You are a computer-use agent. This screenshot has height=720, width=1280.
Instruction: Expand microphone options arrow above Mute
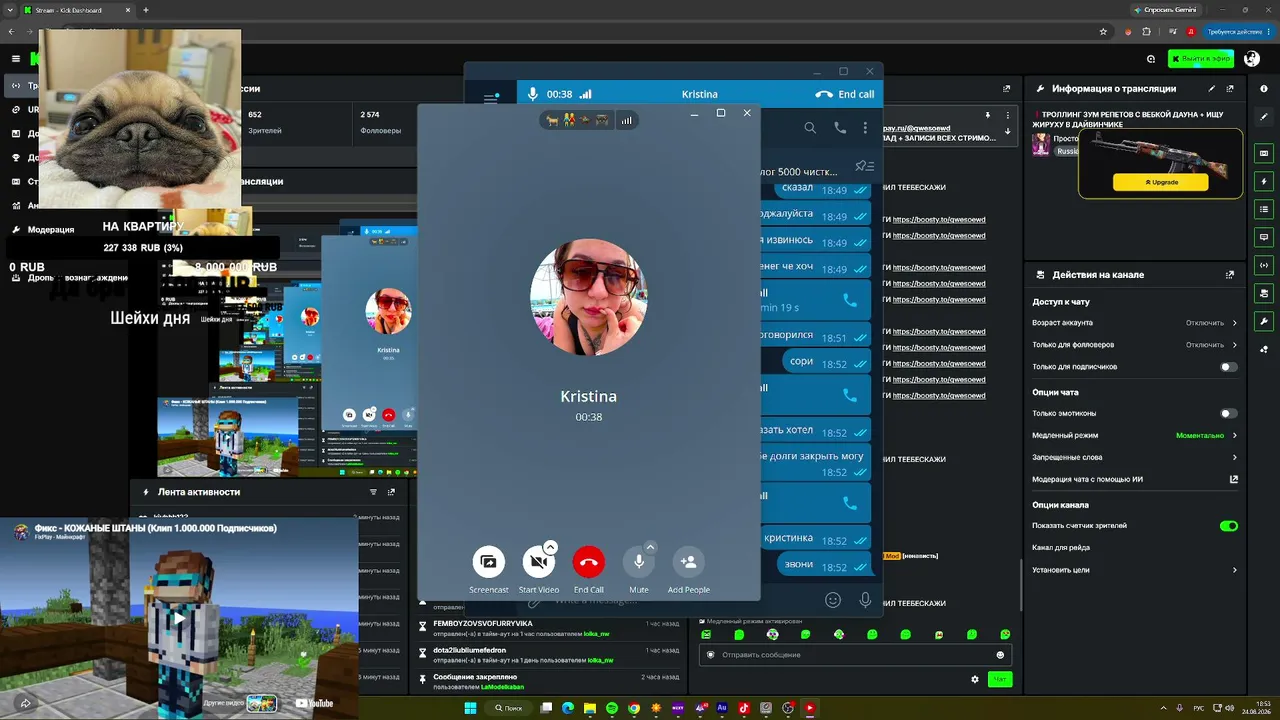coord(650,547)
